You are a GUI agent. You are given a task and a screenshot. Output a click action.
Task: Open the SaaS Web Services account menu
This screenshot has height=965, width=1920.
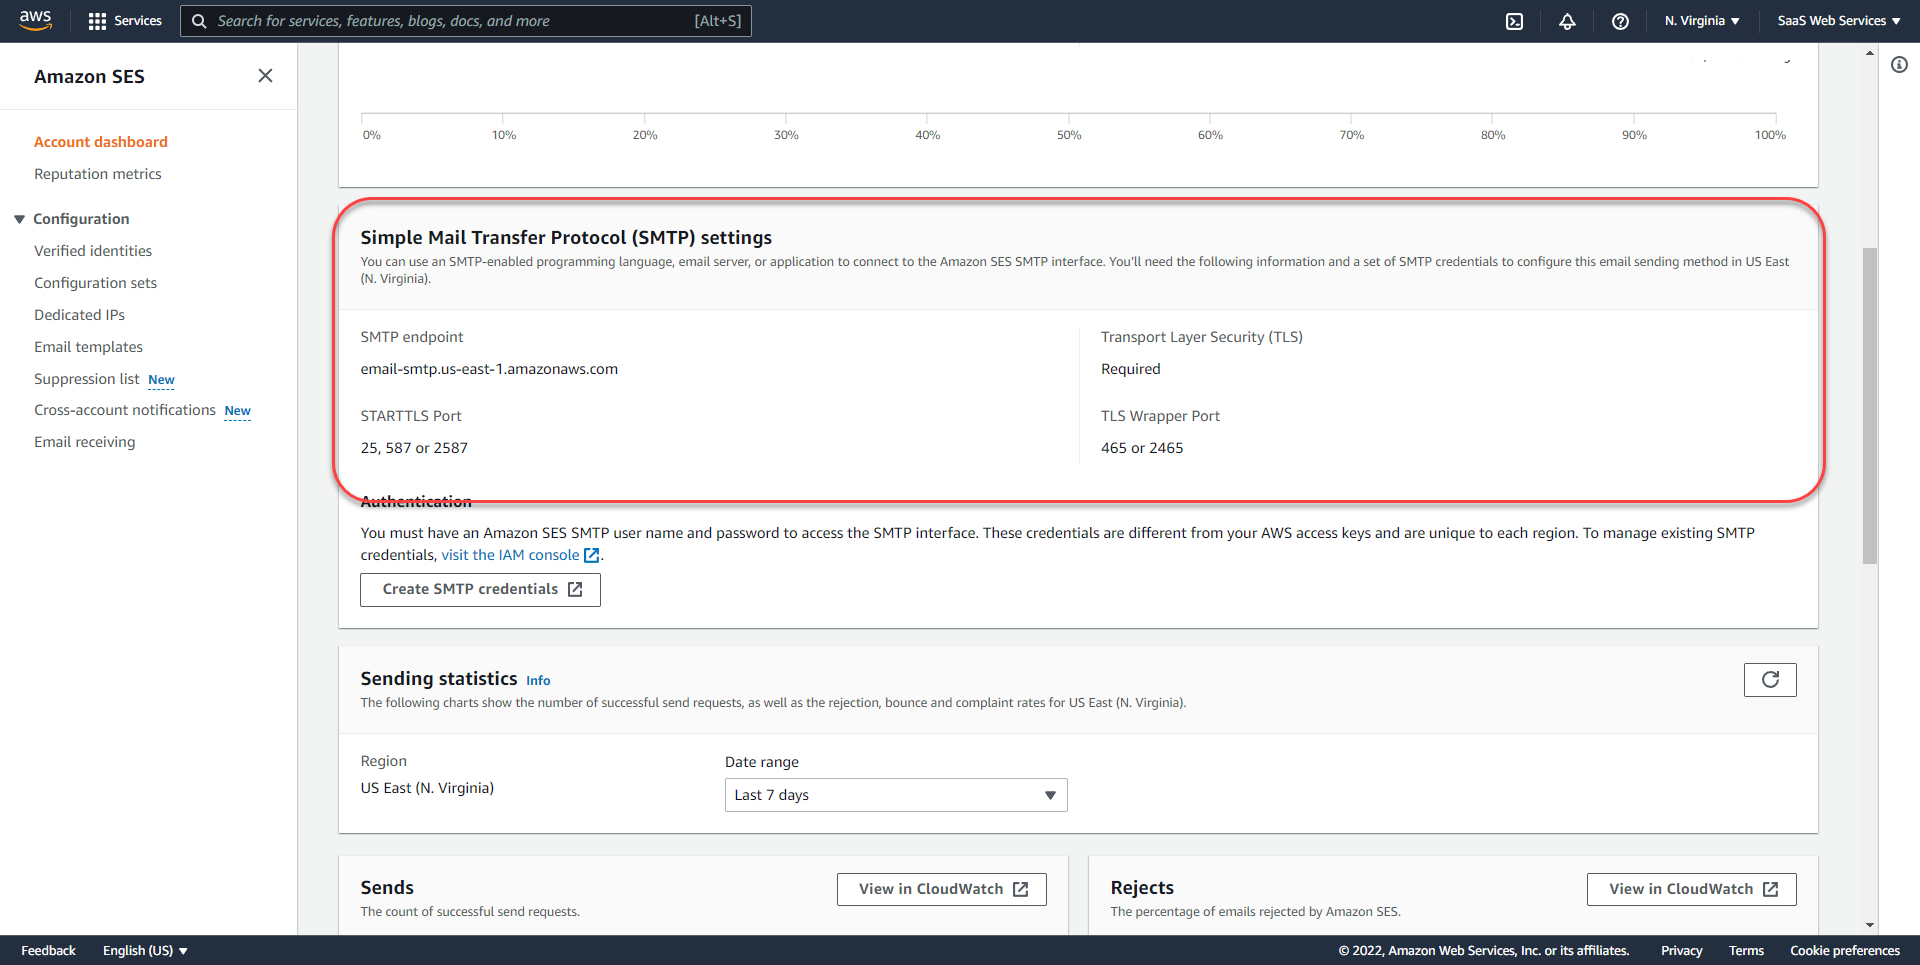click(x=1838, y=21)
